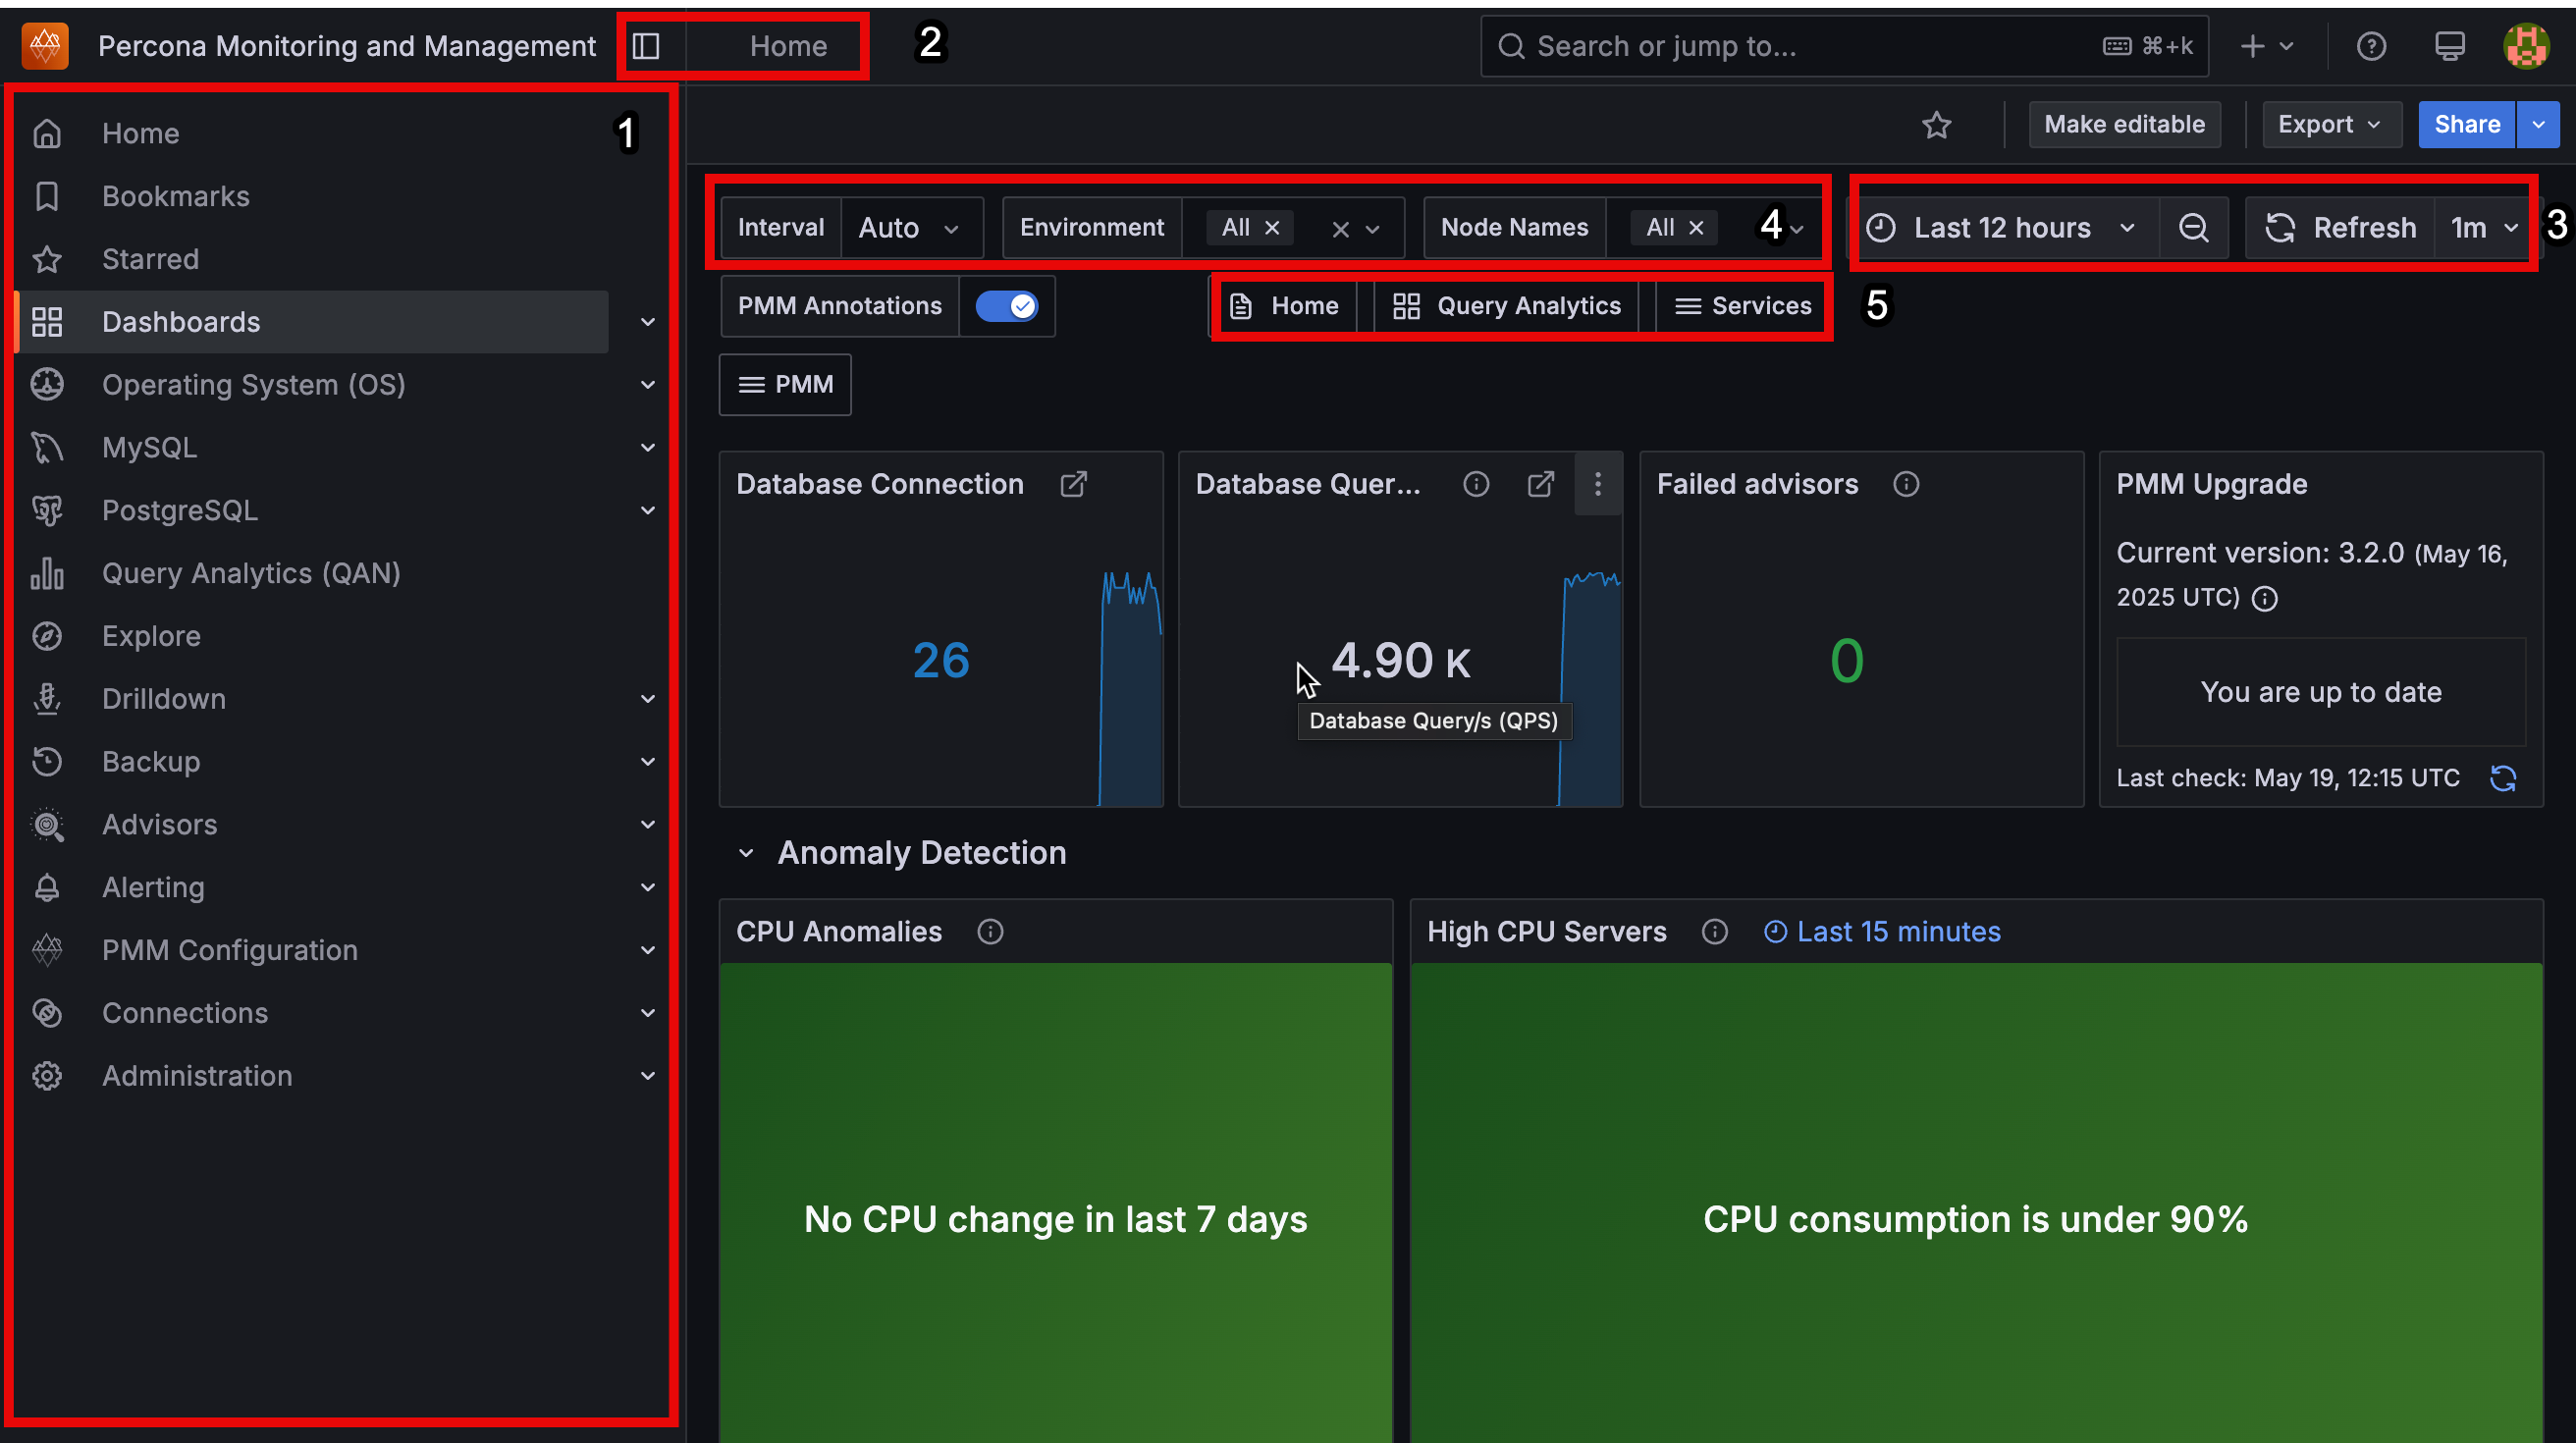The height and width of the screenshot is (1443, 2576).
Task: Open the news monitor icon in header
Action: (x=2449, y=46)
